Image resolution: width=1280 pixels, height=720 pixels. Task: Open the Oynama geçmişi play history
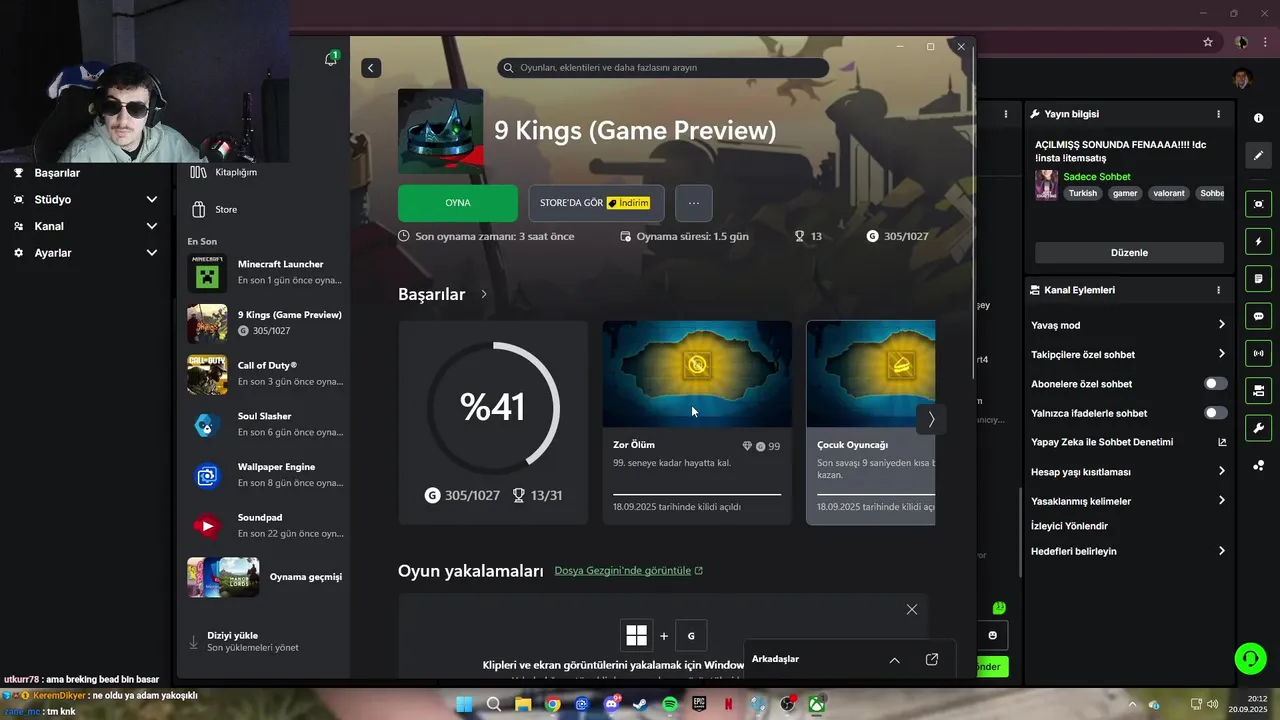pos(266,577)
